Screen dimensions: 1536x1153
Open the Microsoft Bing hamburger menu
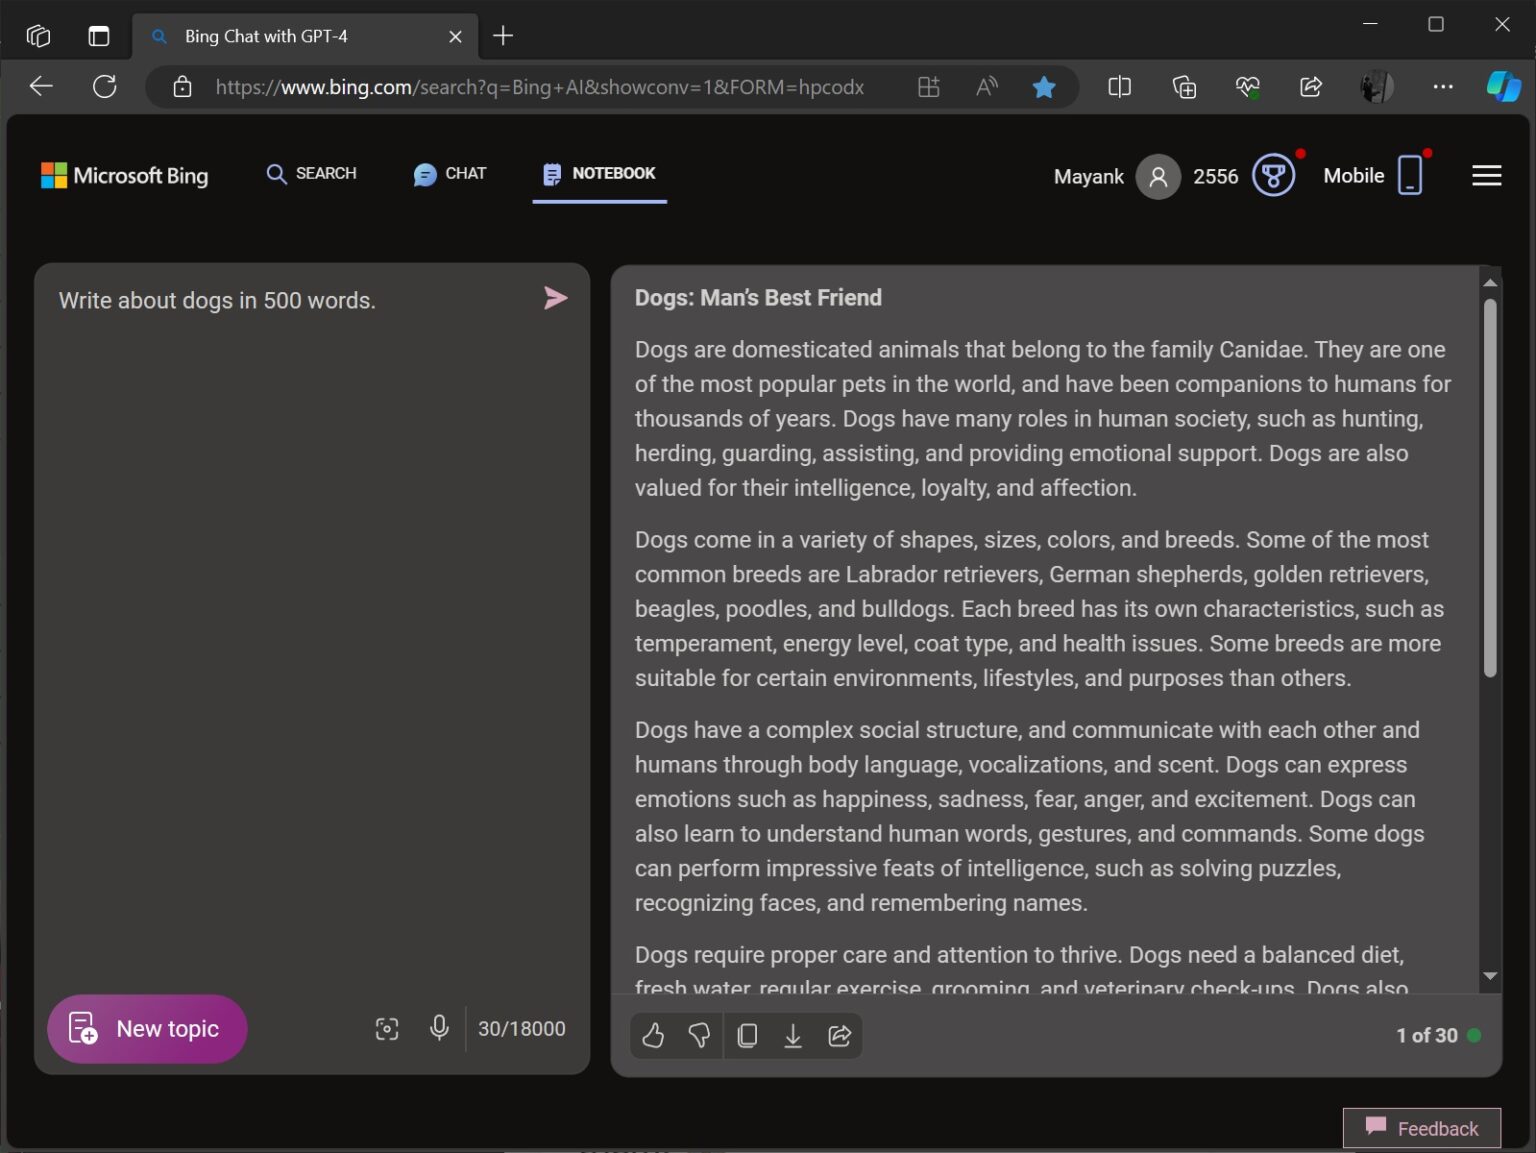pos(1487,175)
